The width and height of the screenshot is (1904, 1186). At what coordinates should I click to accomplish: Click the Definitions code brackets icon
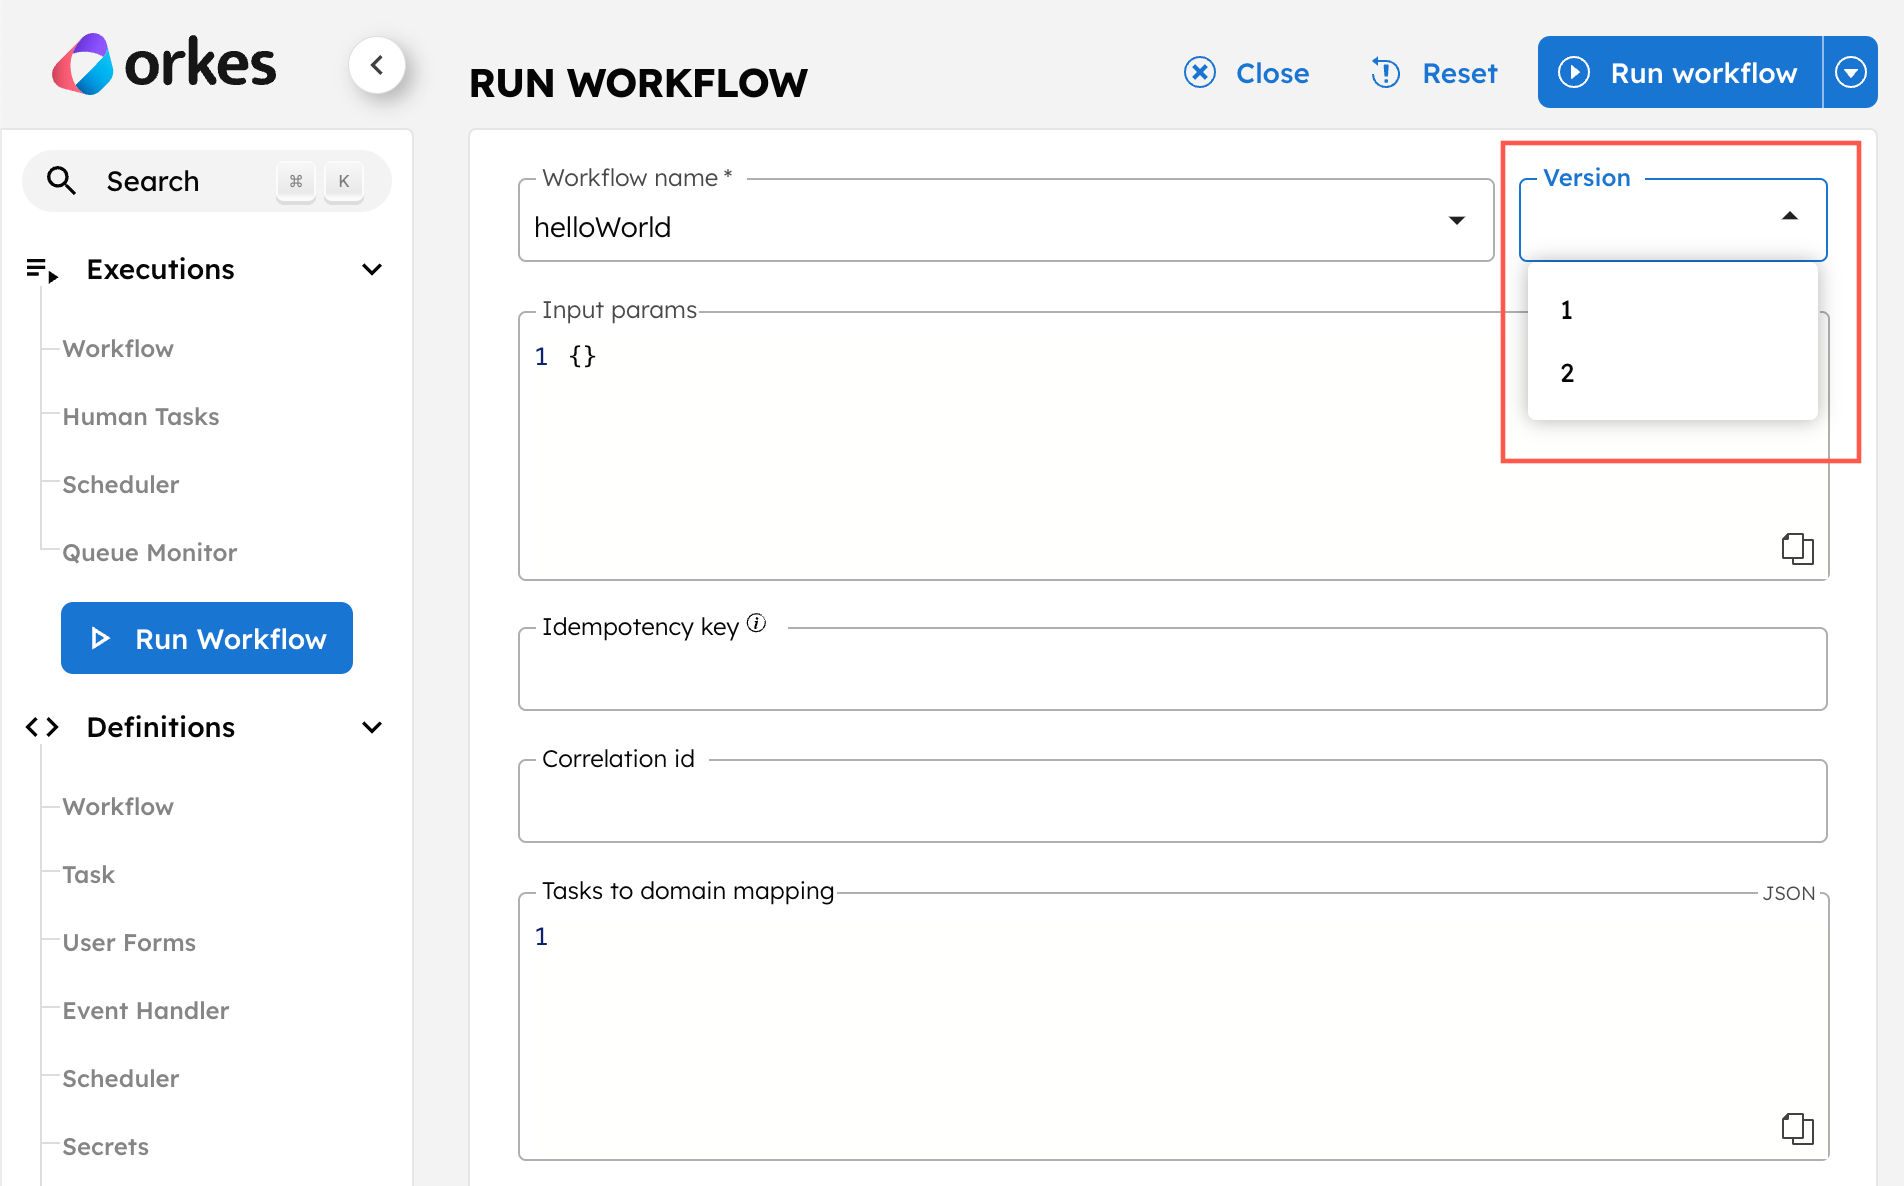click(x=42, y=727)
